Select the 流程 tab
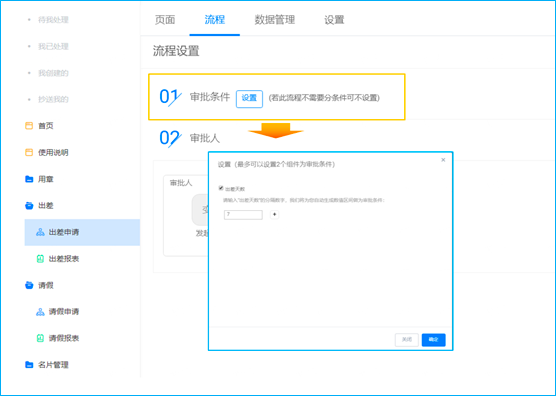This screenshot has height=396, width=556. pos(215,20)
